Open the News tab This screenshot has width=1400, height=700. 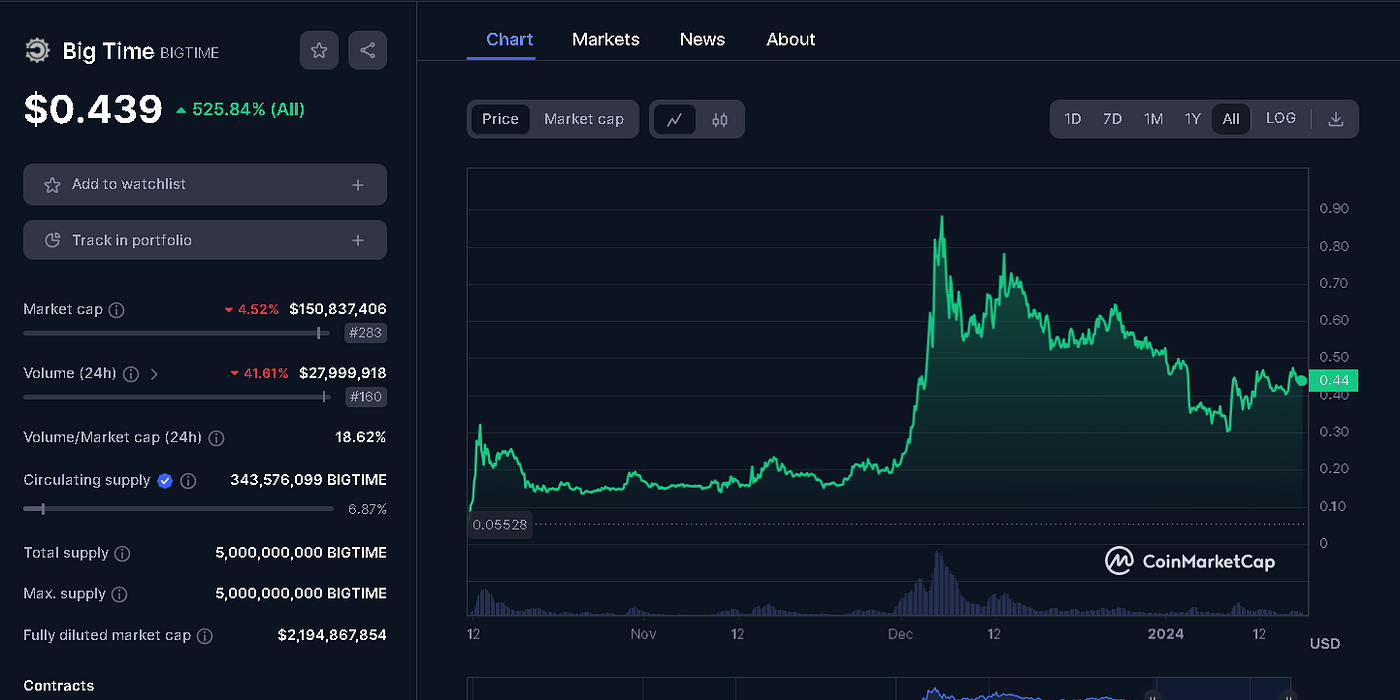coord(702,40)
